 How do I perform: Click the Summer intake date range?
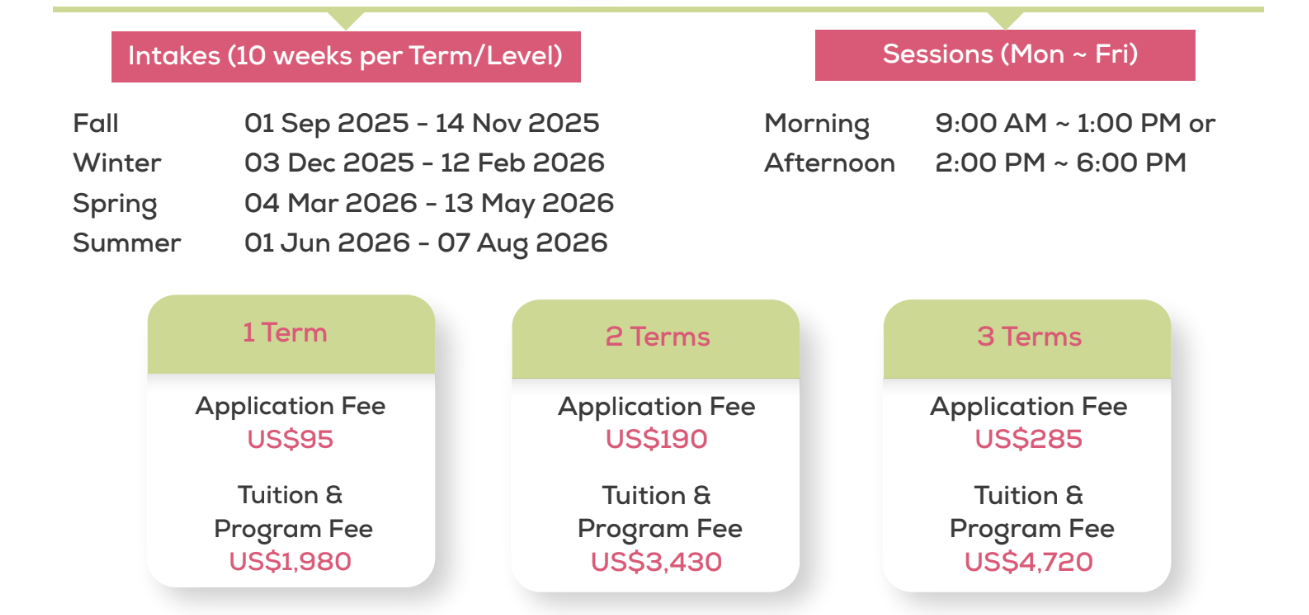(x=426, y=243)
